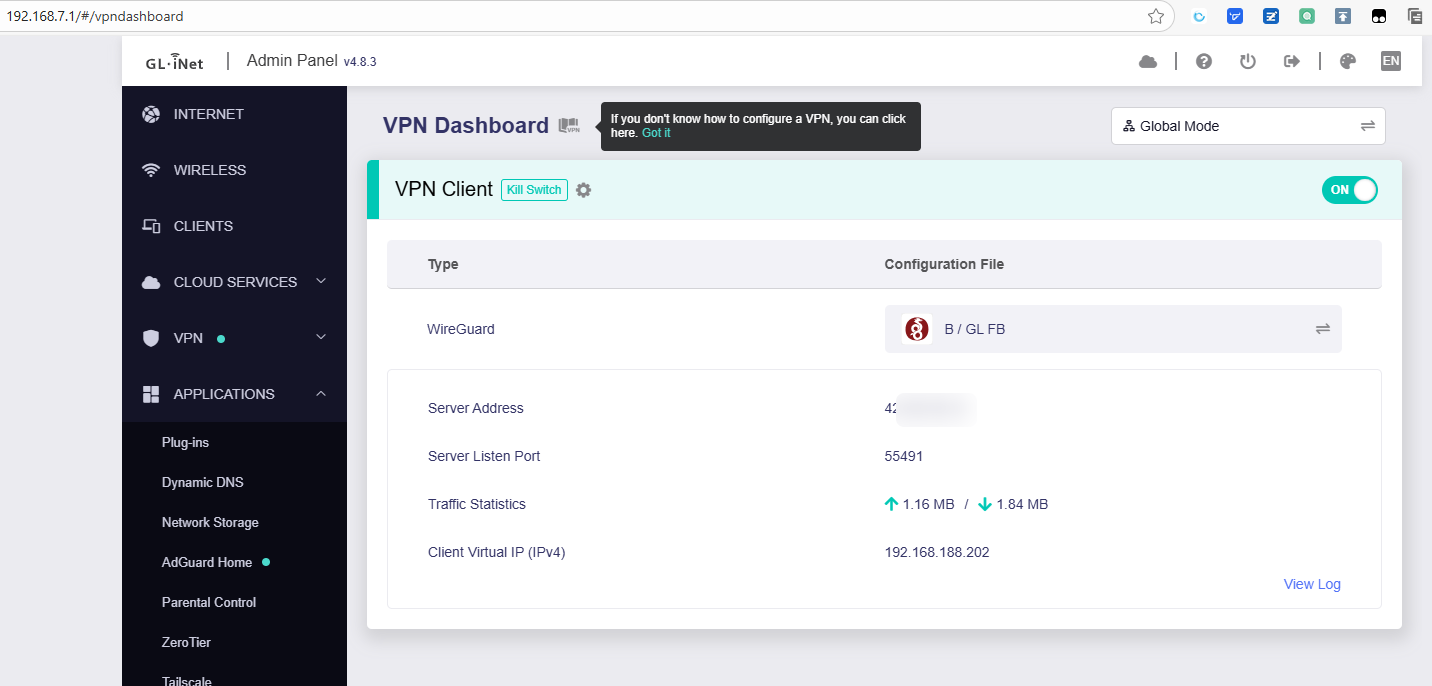Image resolution: width=1432 pixels, height=686 pixels.
Task: Open VPN Client settings gear icon
Action: tap(583, 190)
